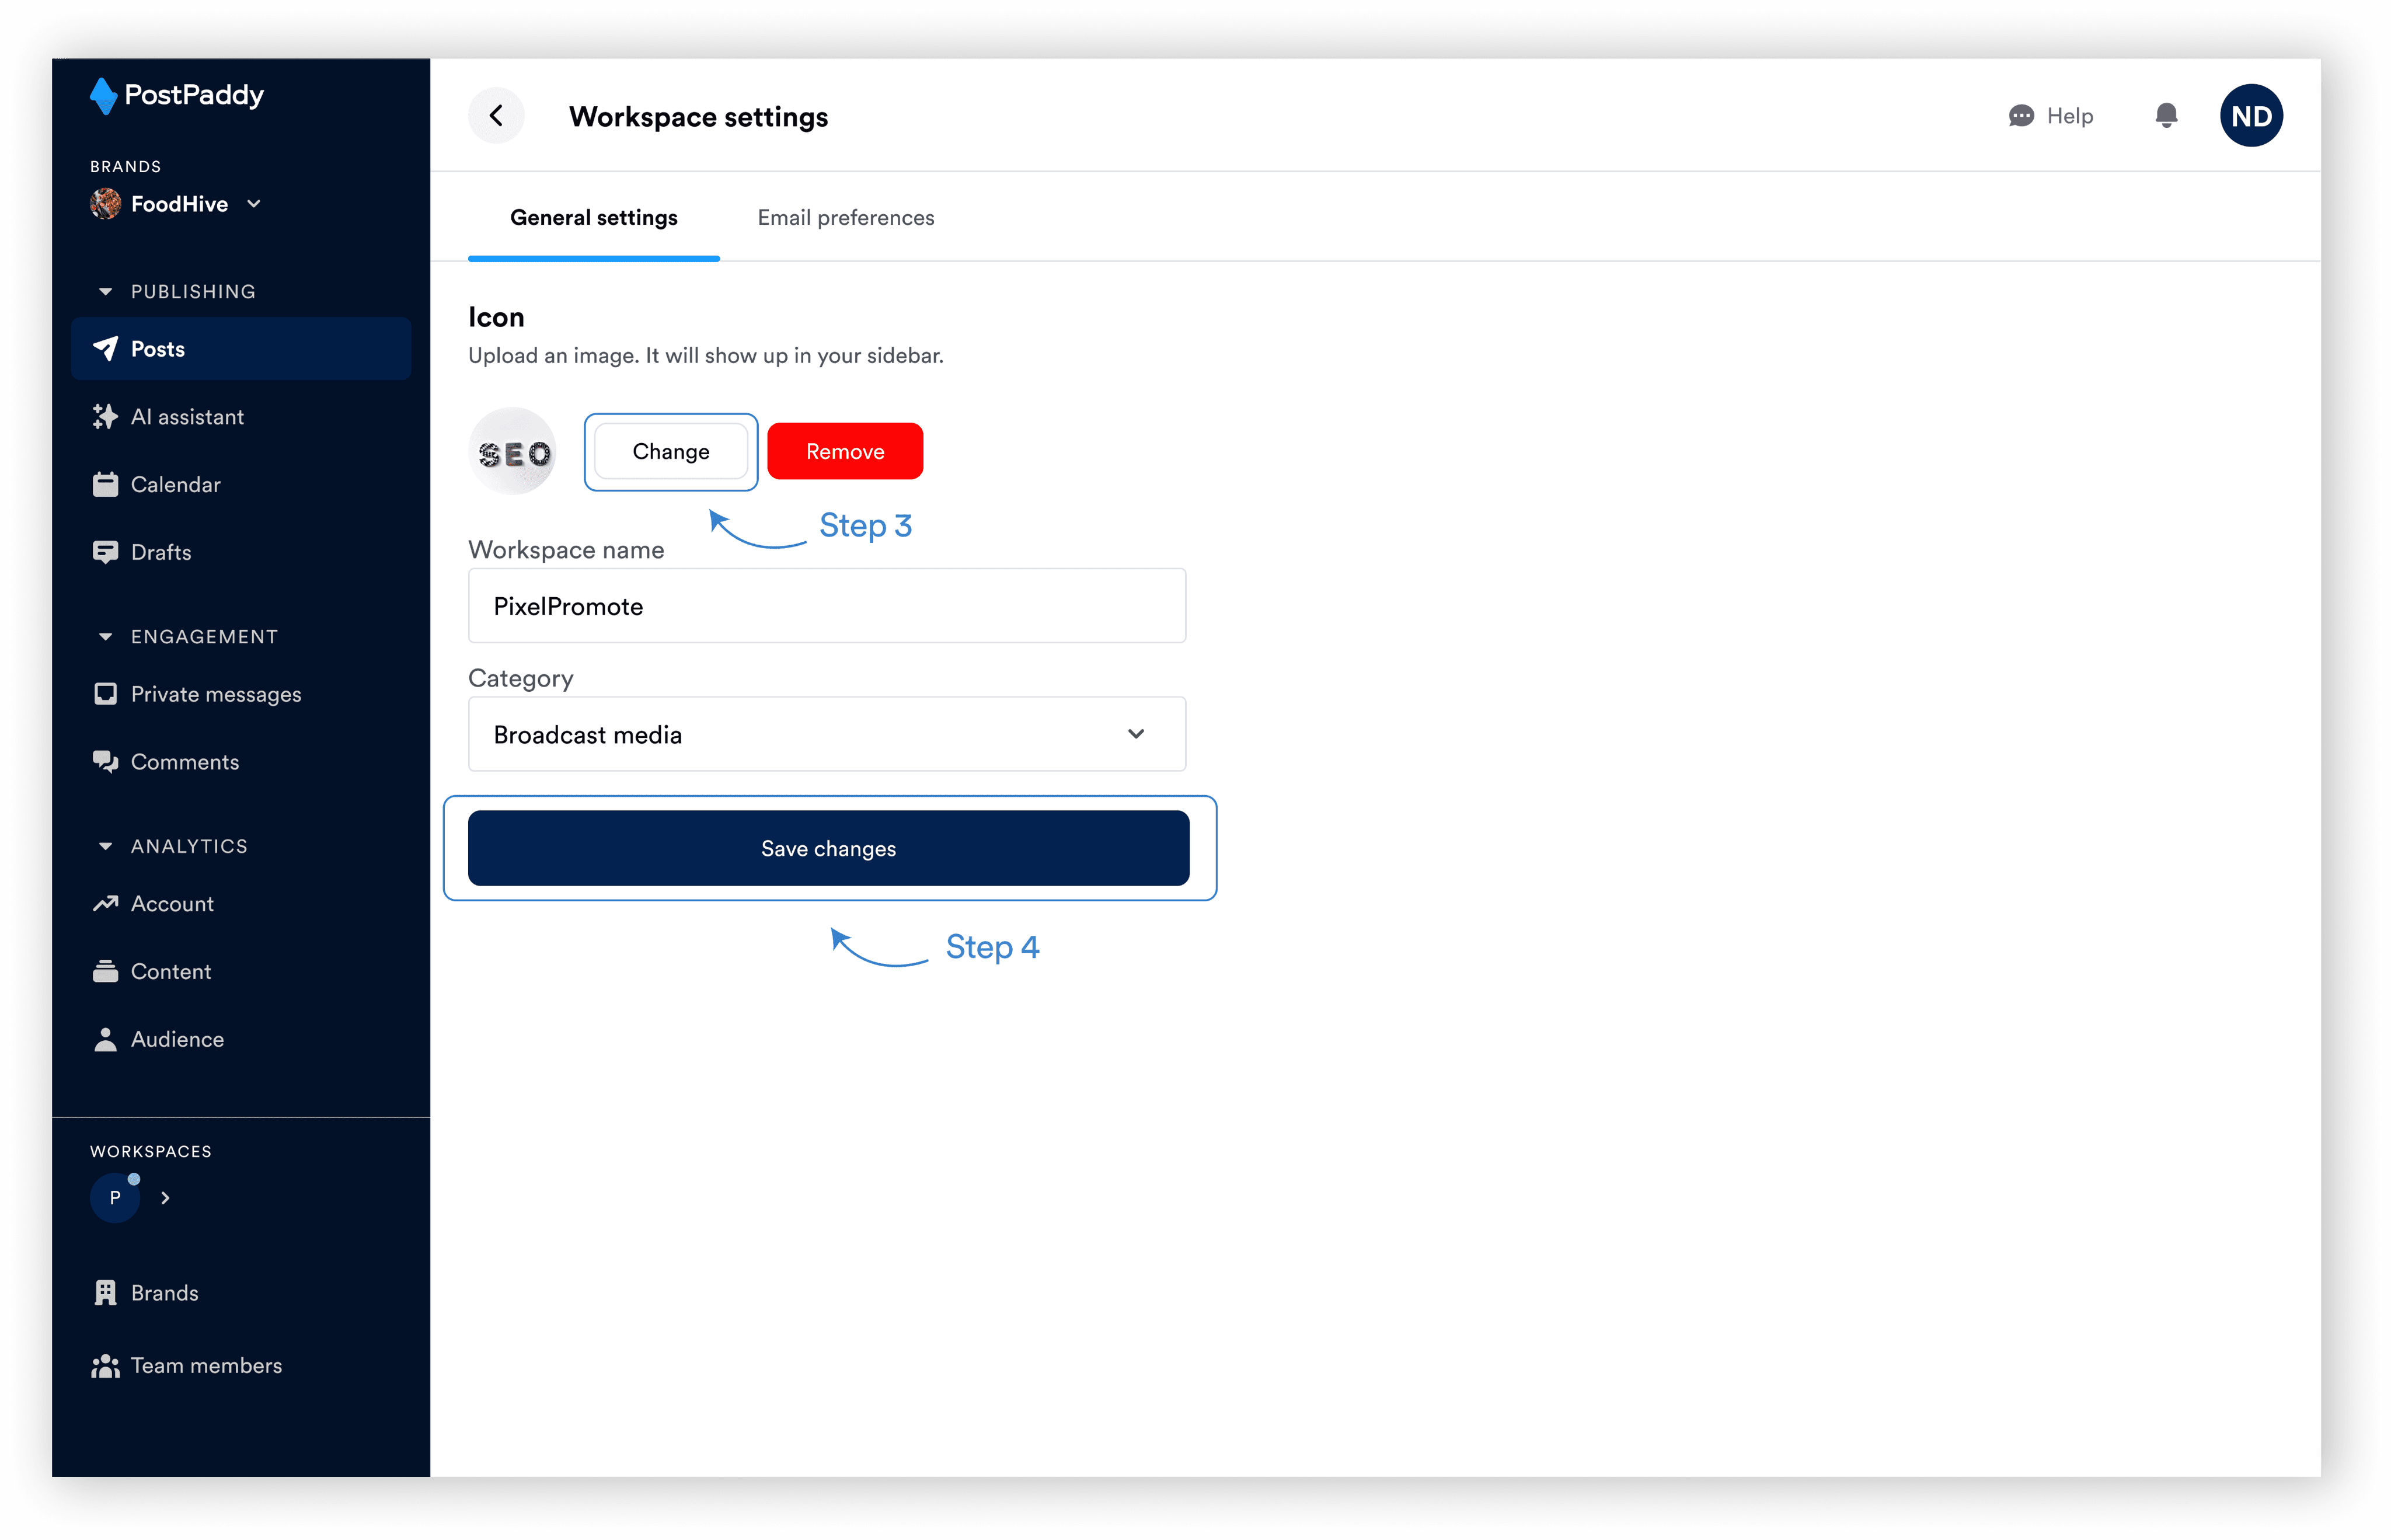2391x1540 pixels.
Task: Open the Brands page
Action: pyautogui.click(x=164, y=1293)
